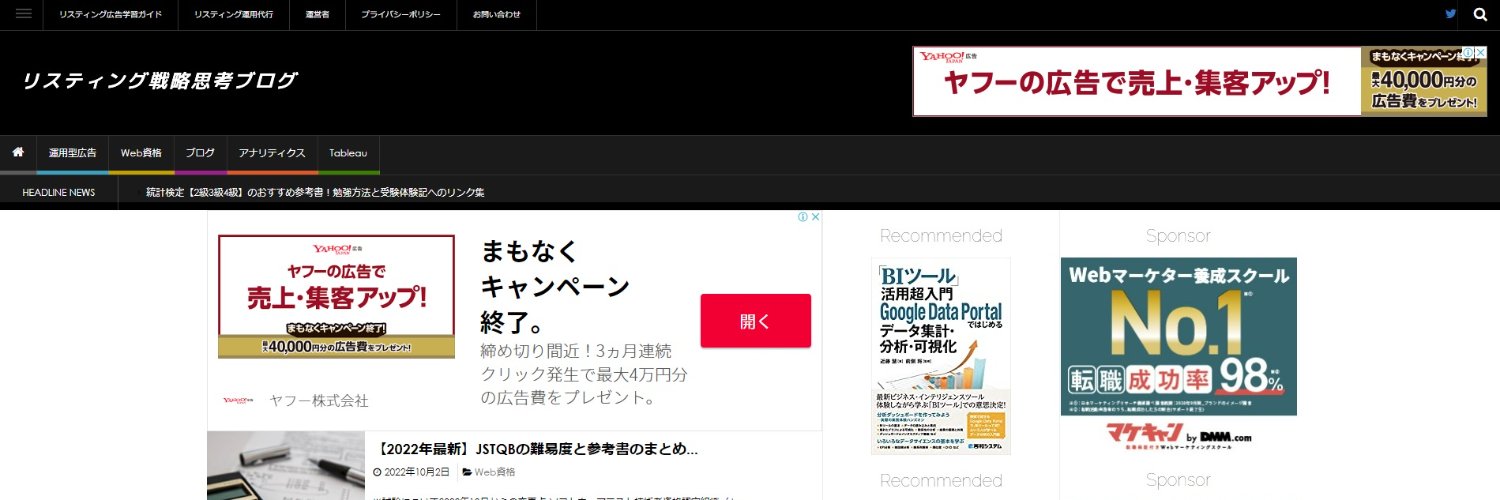Image resolution: width=1500 pixels, height=500 pixels.
Task: Open the Twitter bird icon link
Action: click(1451, 14)
